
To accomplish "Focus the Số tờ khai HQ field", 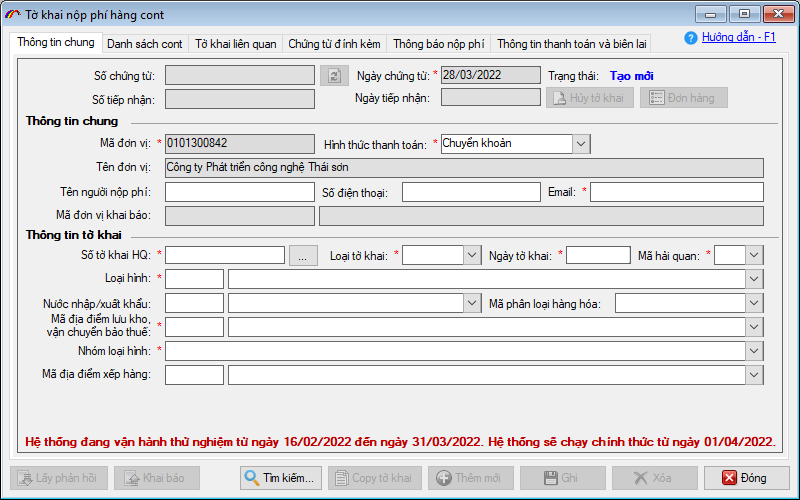I will [x=225, y=255].
